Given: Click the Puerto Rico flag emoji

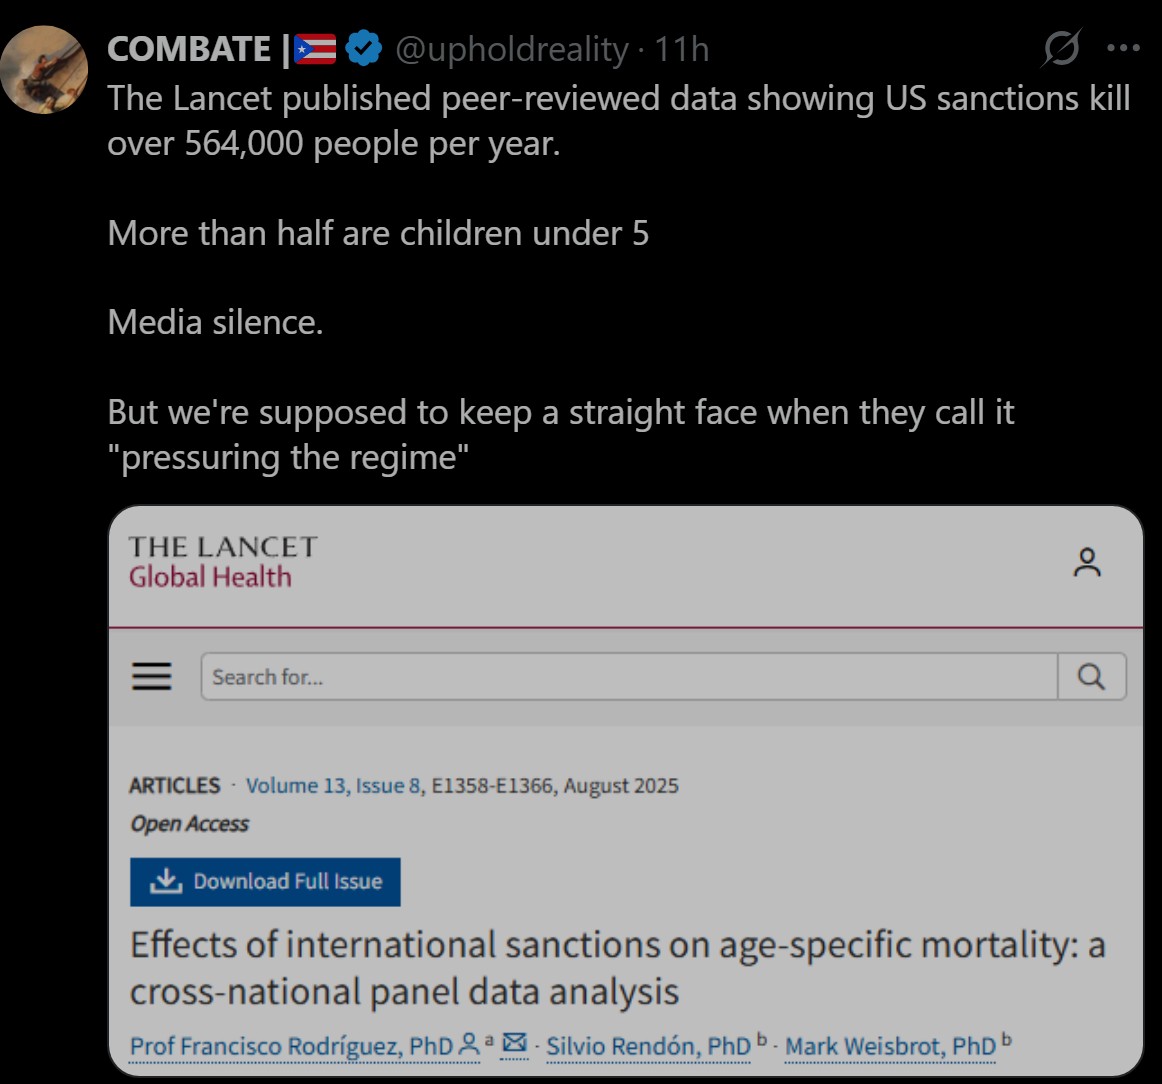Looking at the screenshot, I should (316, 49).
